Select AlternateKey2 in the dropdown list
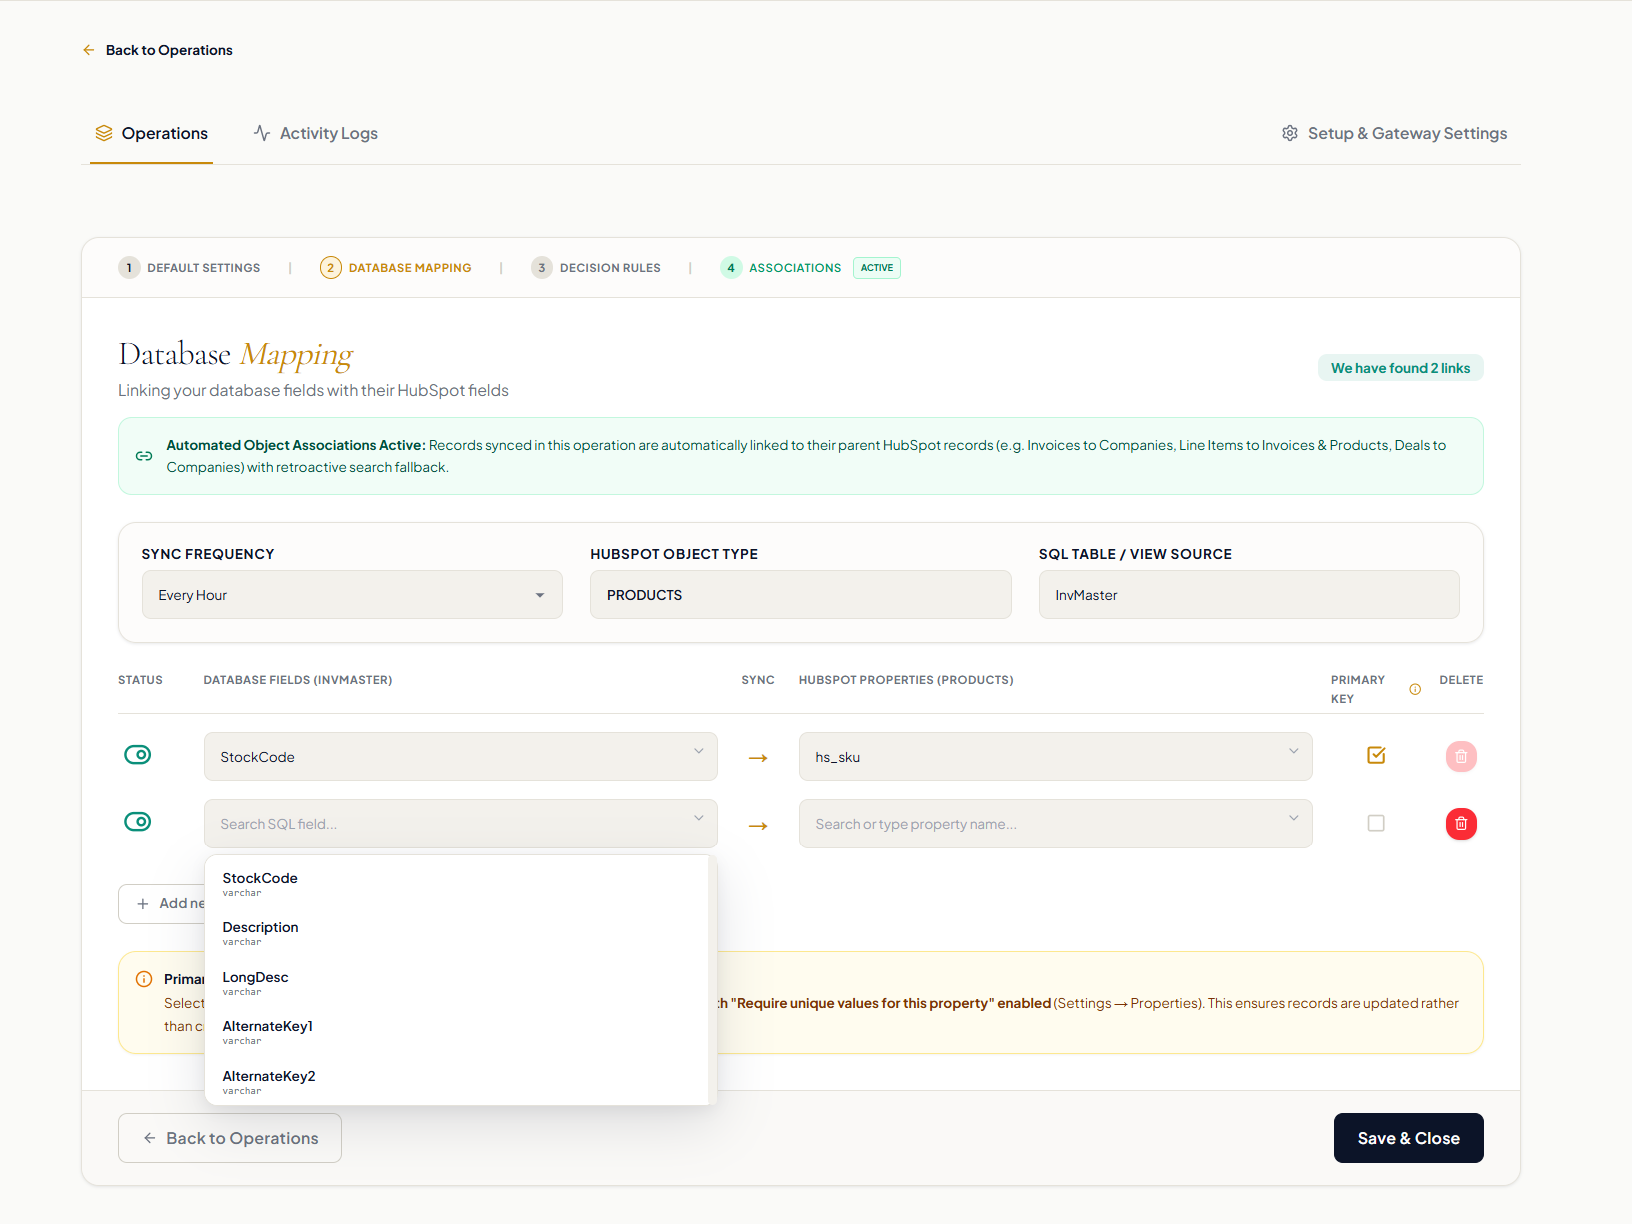Screen dimensions: 1632x1224 click(x=457, y=1082)
